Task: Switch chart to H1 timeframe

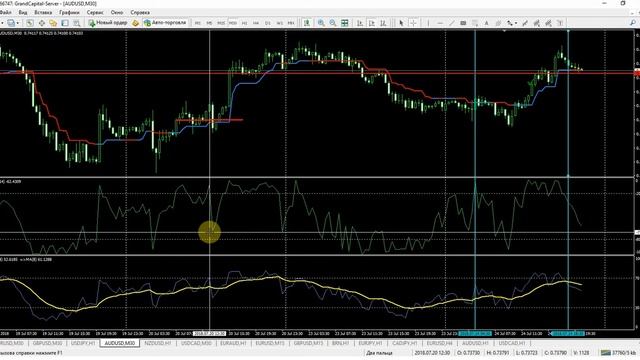Action: click(244, 23)
